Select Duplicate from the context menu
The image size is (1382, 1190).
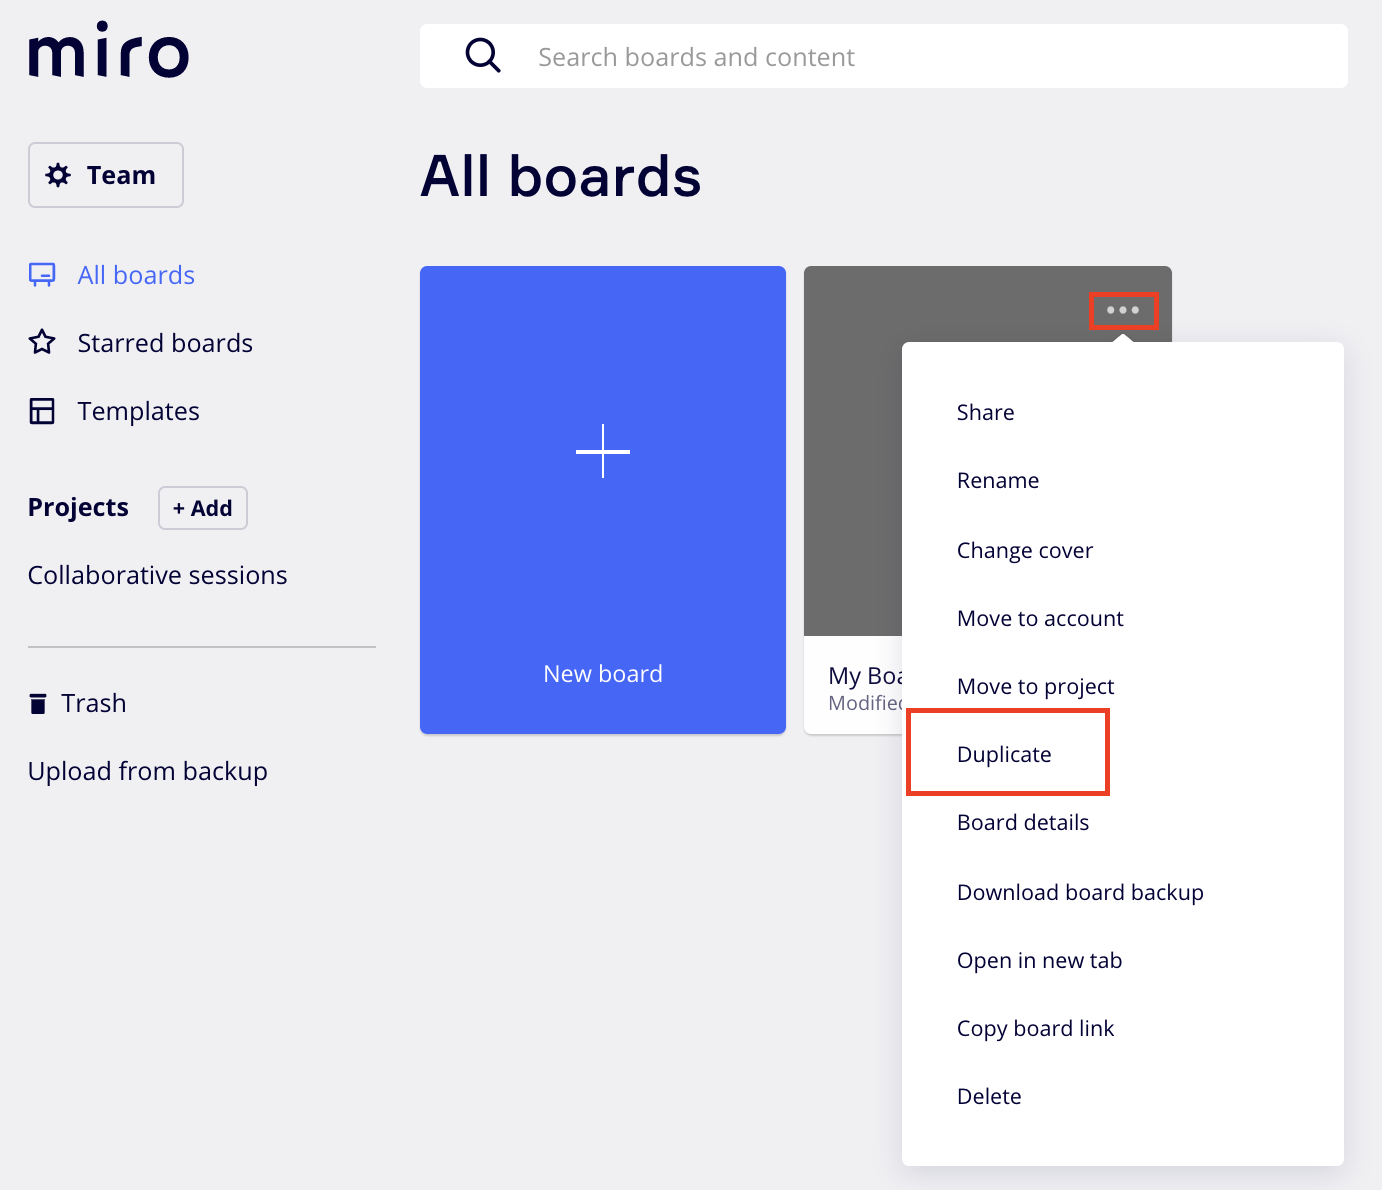pos(1004,754)
